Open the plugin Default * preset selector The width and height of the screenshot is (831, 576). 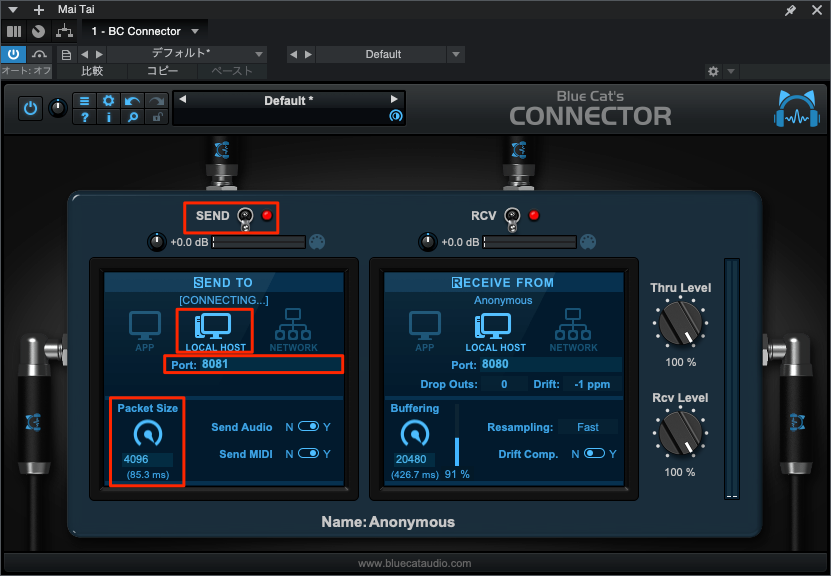288,100
